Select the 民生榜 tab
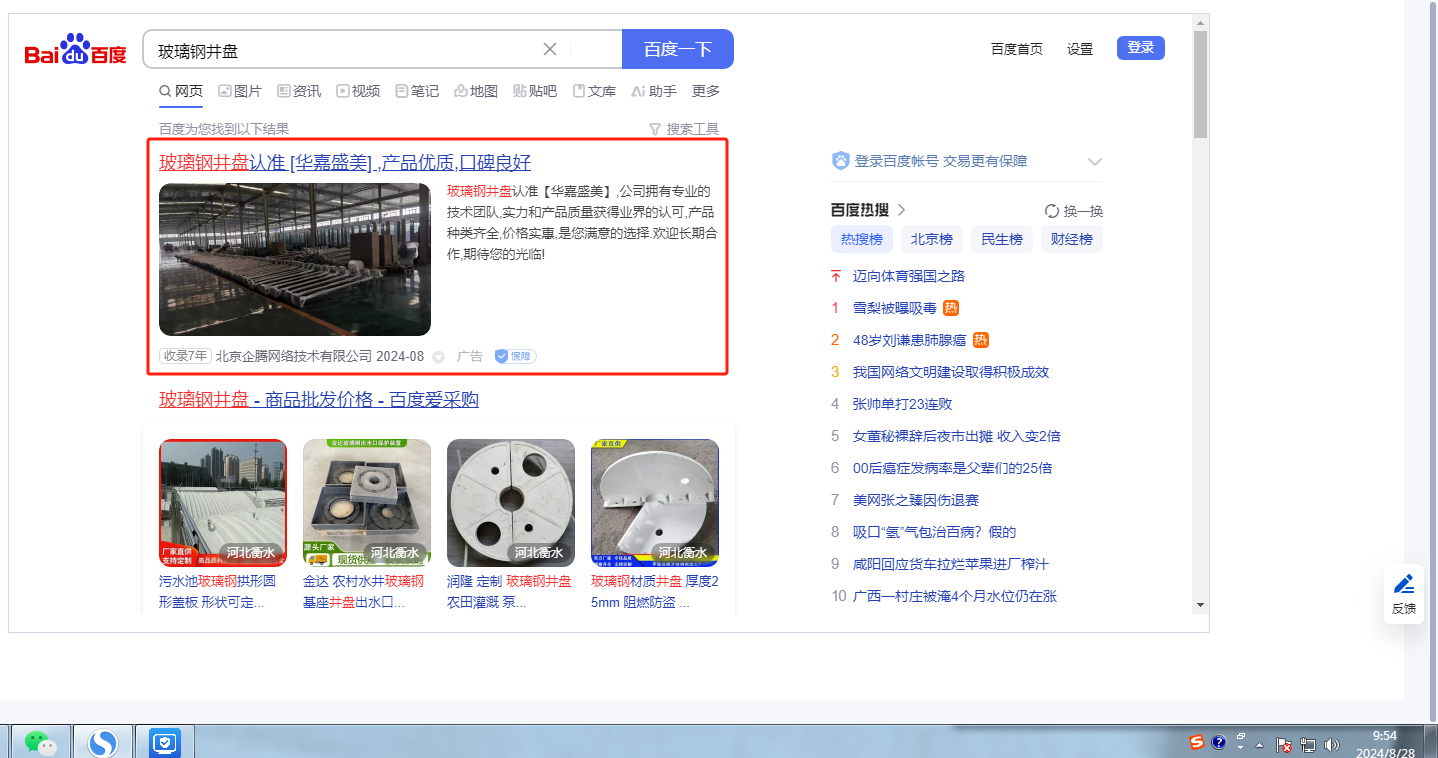The height and width of the screenshot is (758, 1438). tap(1002, 239)
